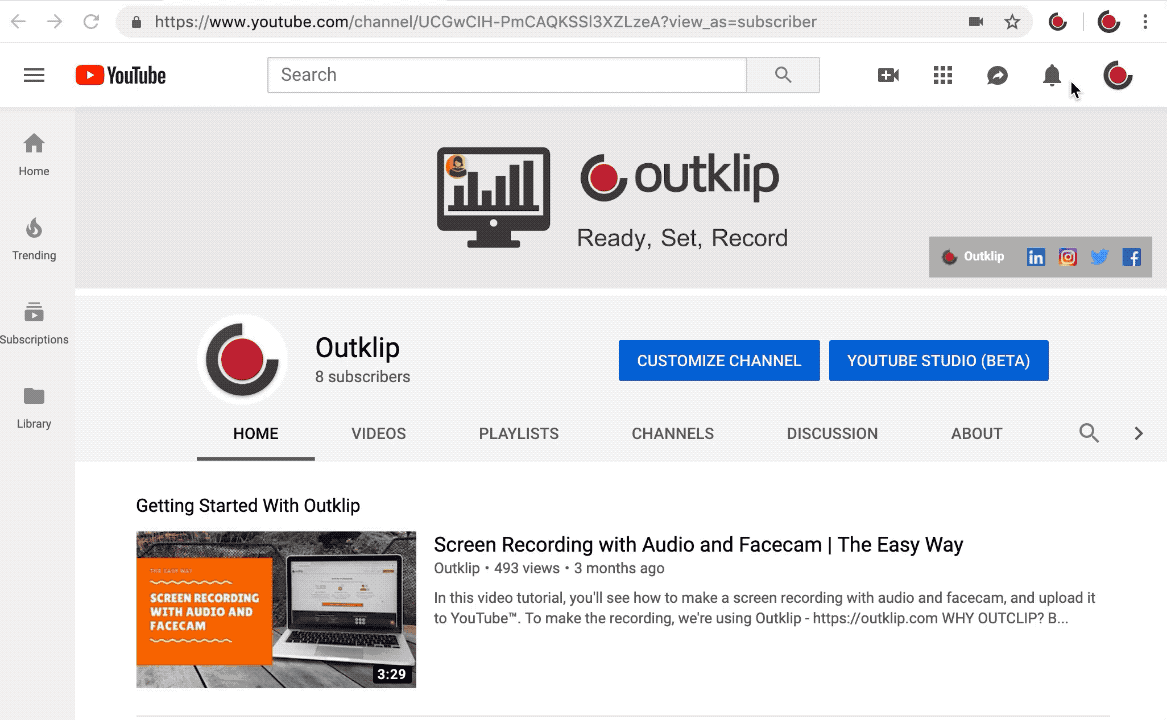Screen dimensions: 1167x720
Task: Open the messages share icon
Action: [997, 75]
